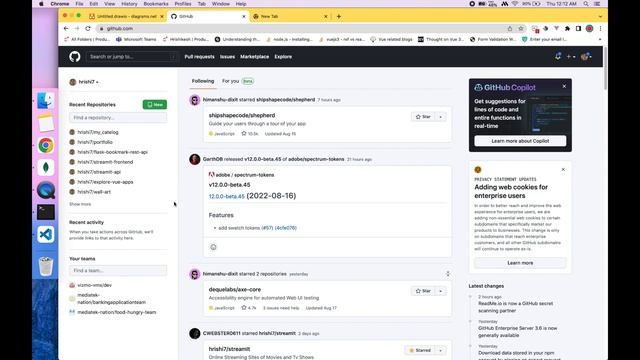The width and height of the screenshot is (640, 360).
Task: Click the GitHub Octocat logo in header
Action: [75, 57]
